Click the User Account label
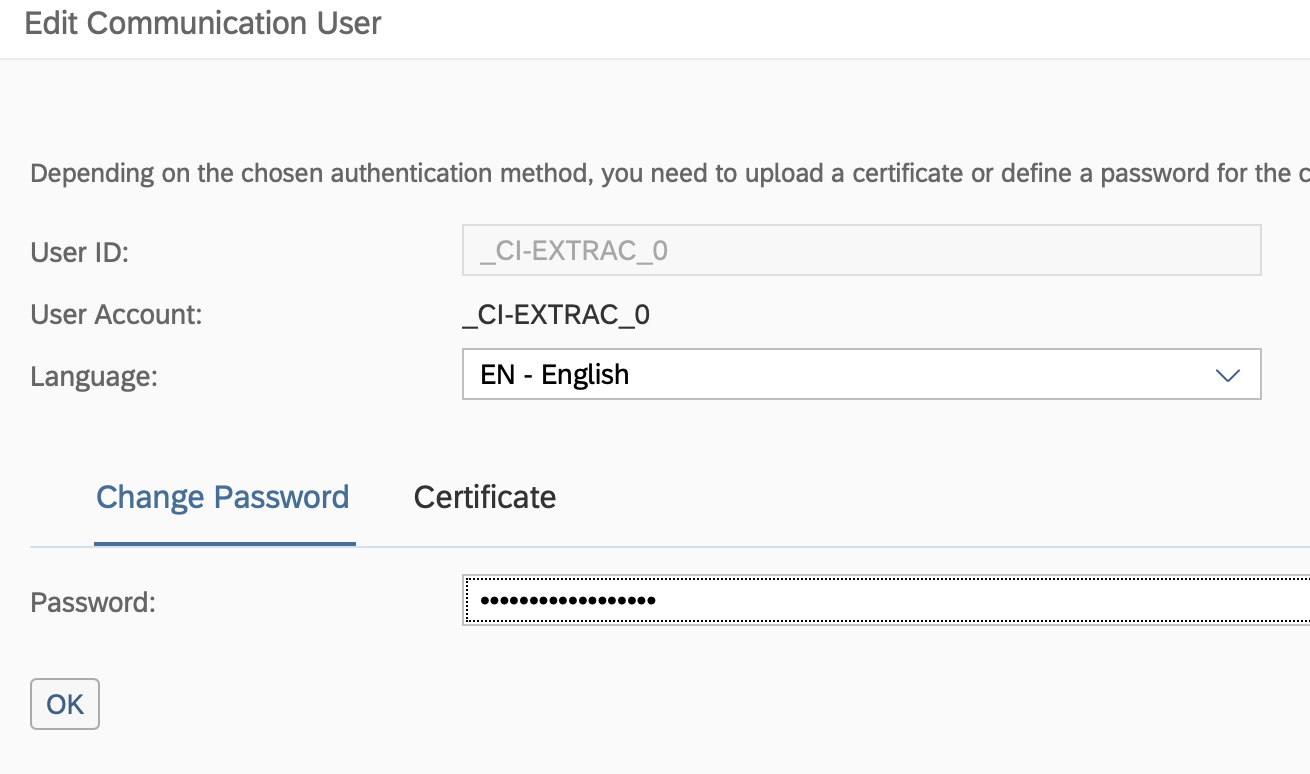1310x774 pixels. coord(117,315)
